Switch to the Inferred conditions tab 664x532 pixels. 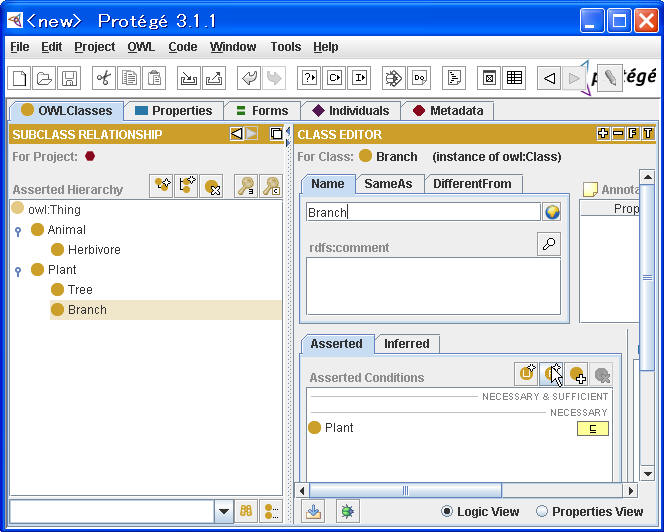tap(406, 344)
